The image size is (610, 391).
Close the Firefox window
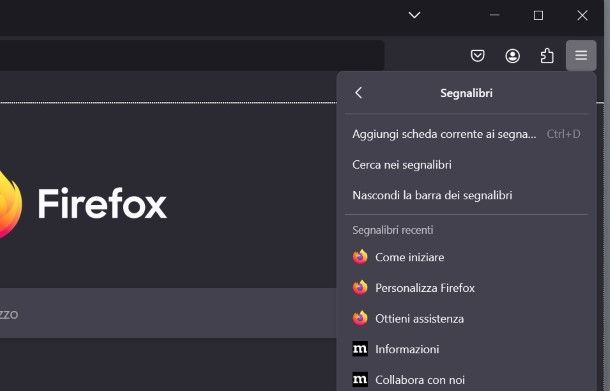pos(582,15)
